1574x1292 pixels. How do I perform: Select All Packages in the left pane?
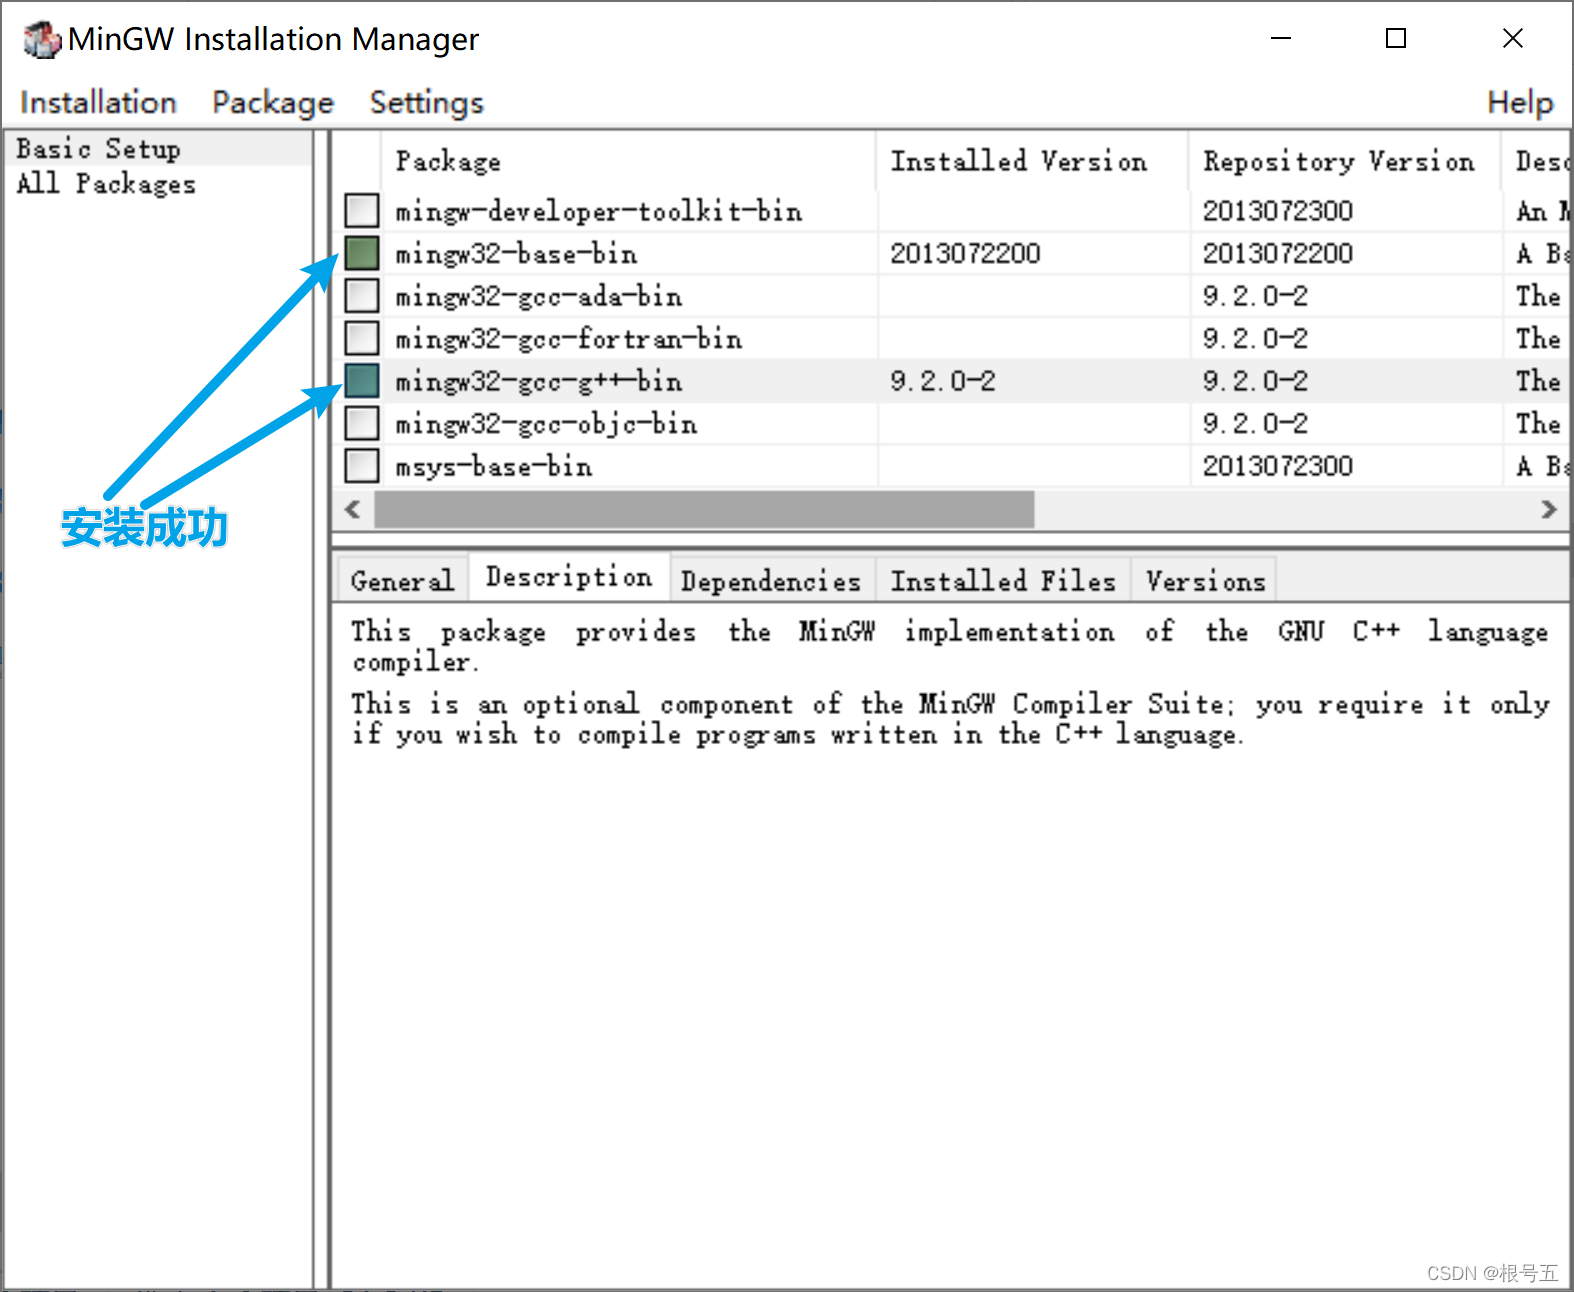(106, 184)
